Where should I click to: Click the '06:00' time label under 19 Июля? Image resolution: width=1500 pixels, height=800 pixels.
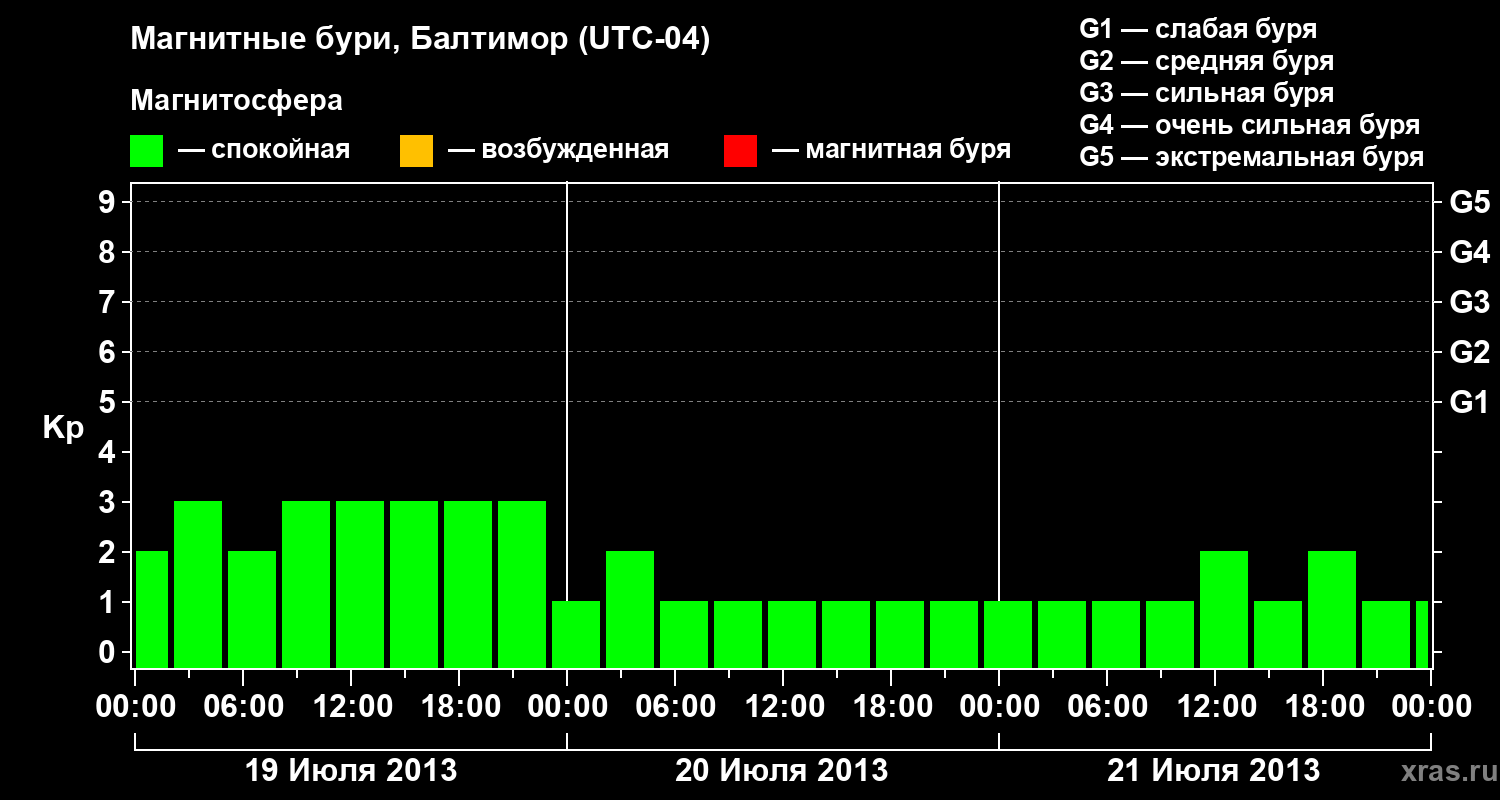pos(243,707)
